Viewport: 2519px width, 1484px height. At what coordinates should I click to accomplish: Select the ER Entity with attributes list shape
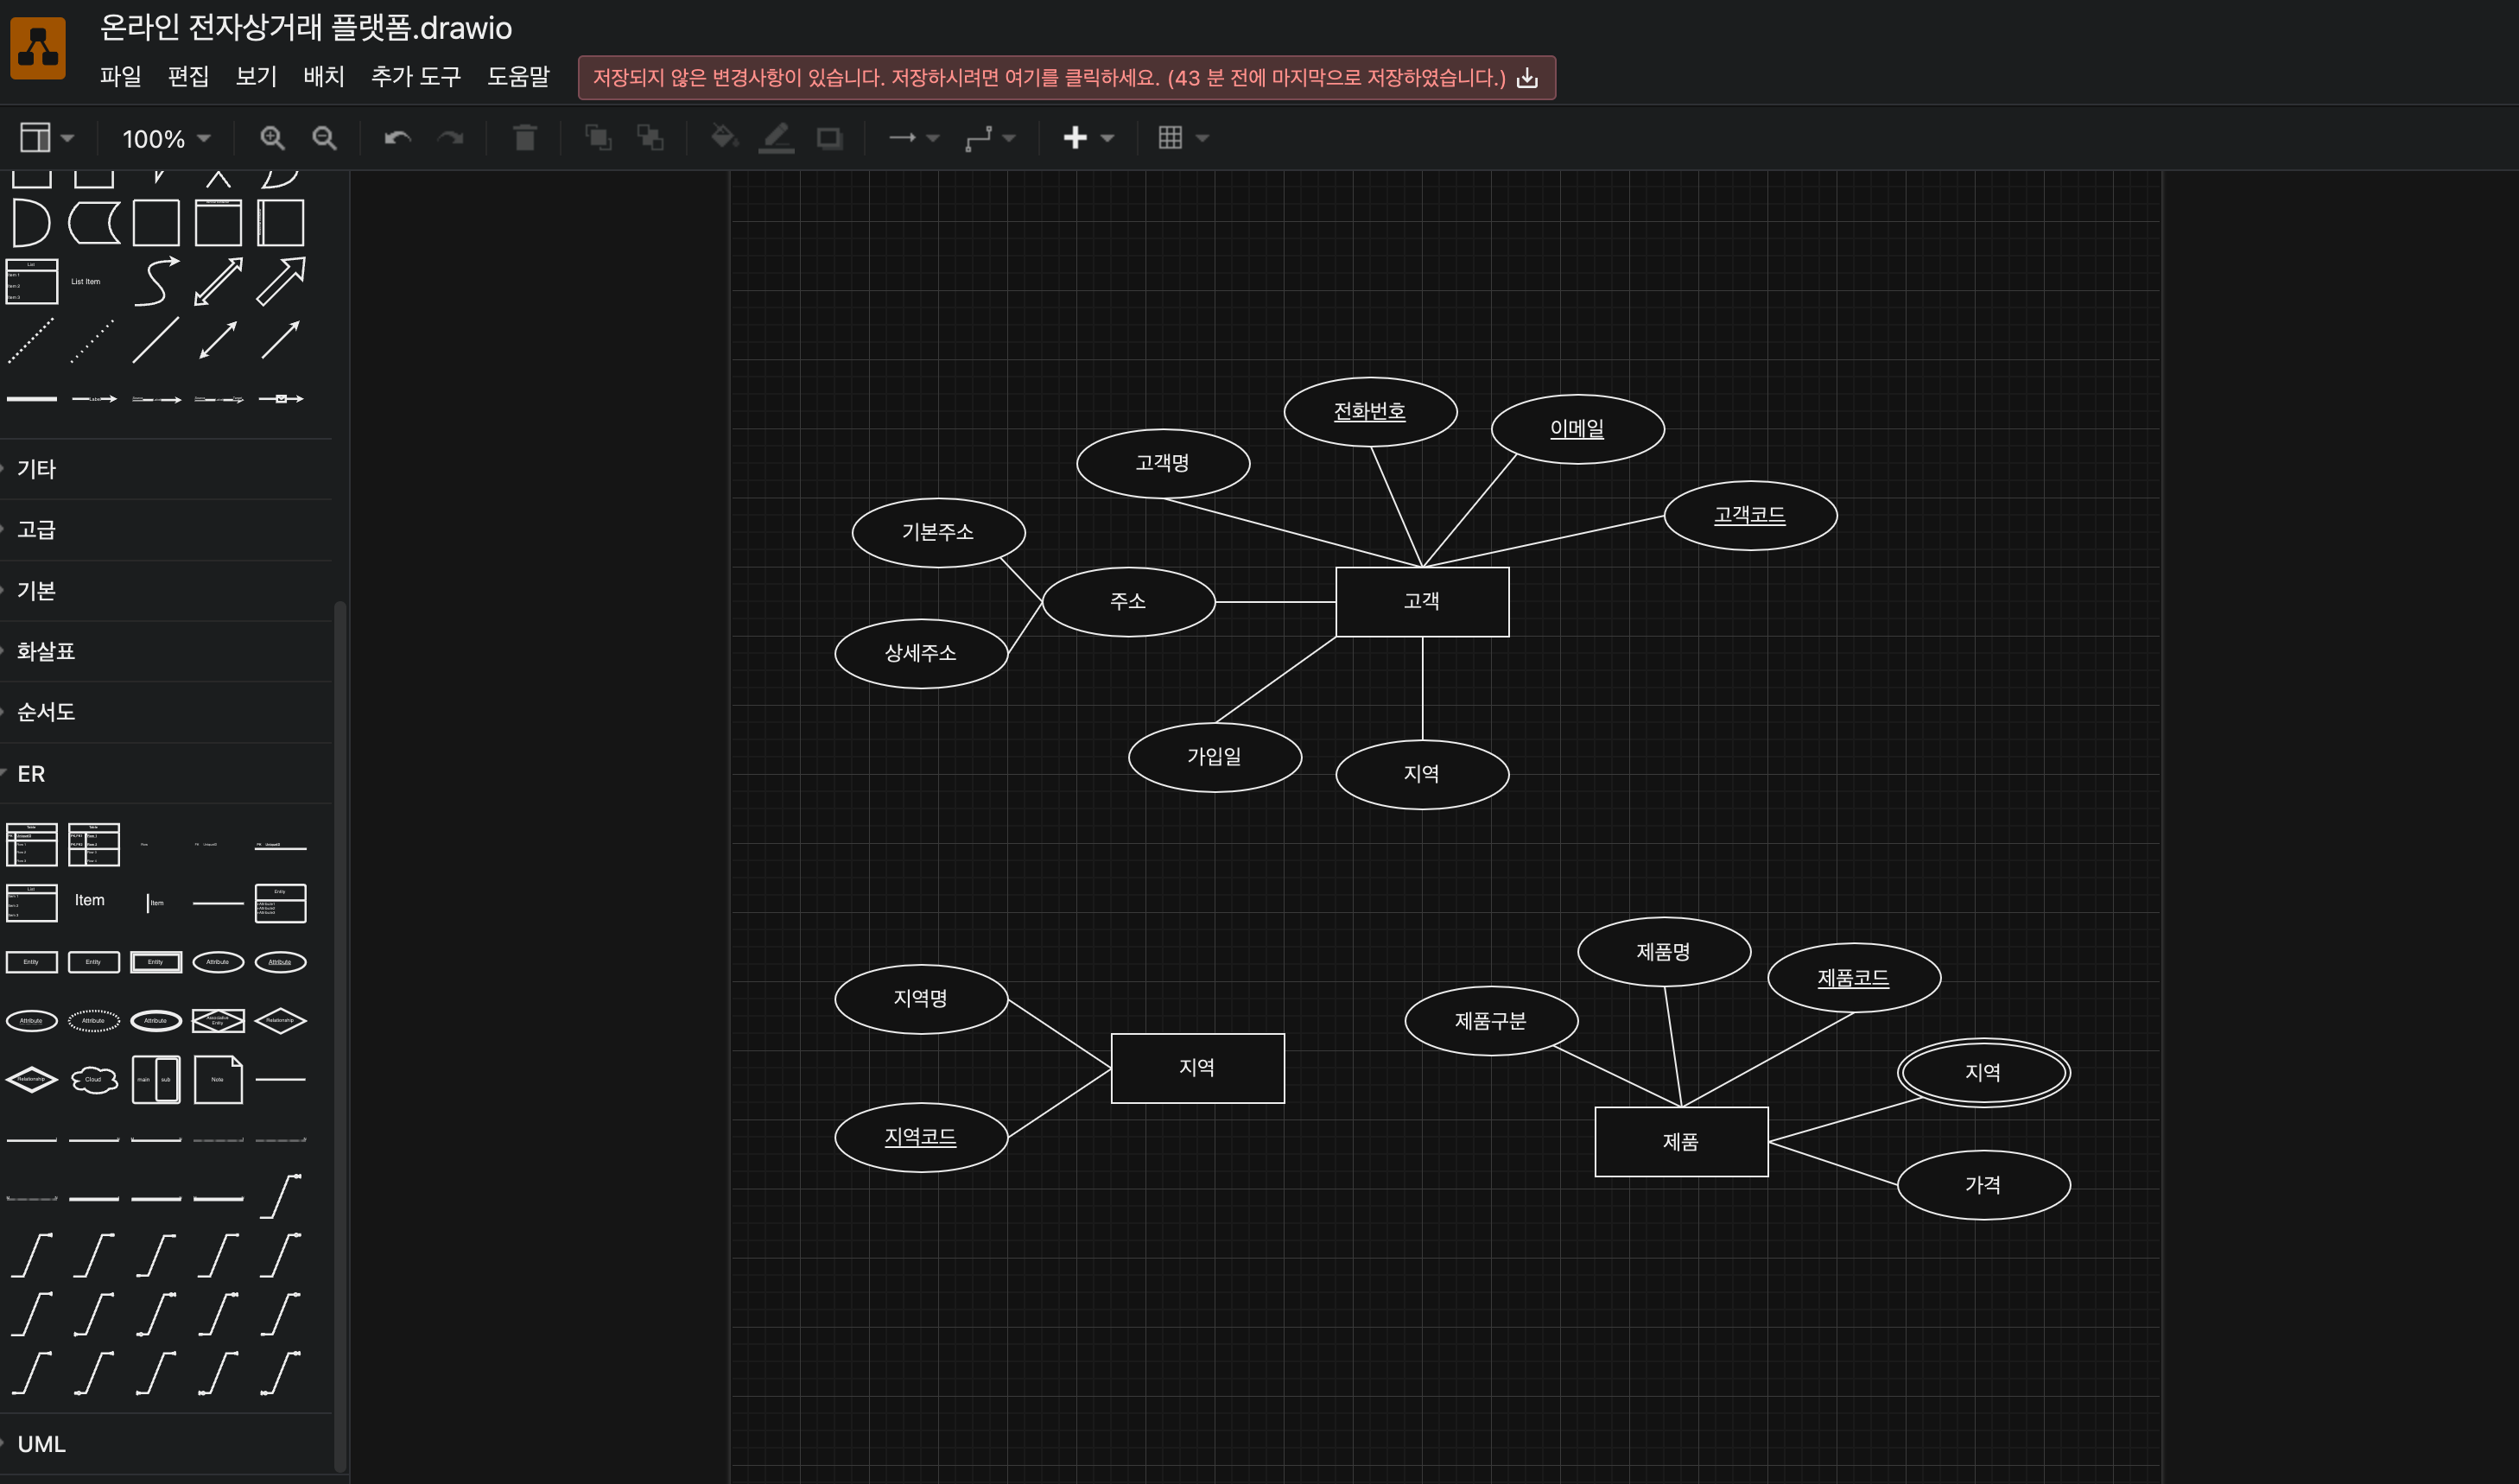tap(281, 903)
